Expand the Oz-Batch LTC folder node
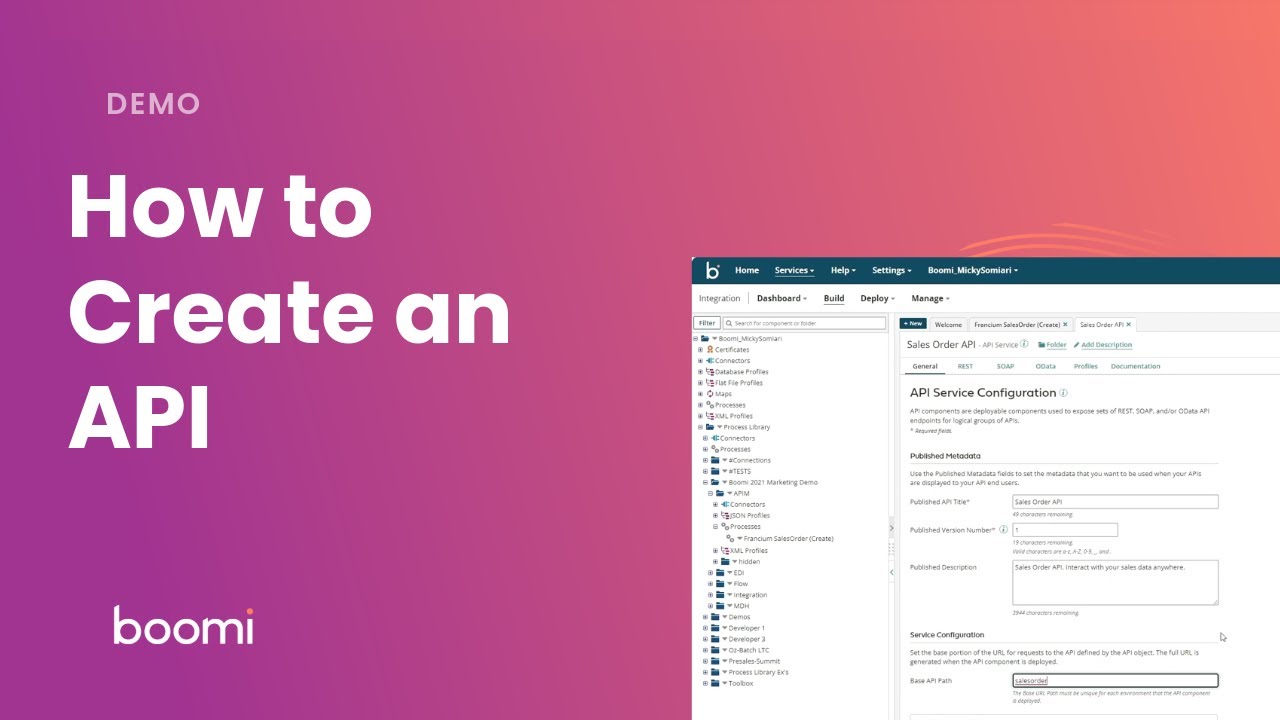This screenshot has width=1280, height=720. (x=705, y=650)
